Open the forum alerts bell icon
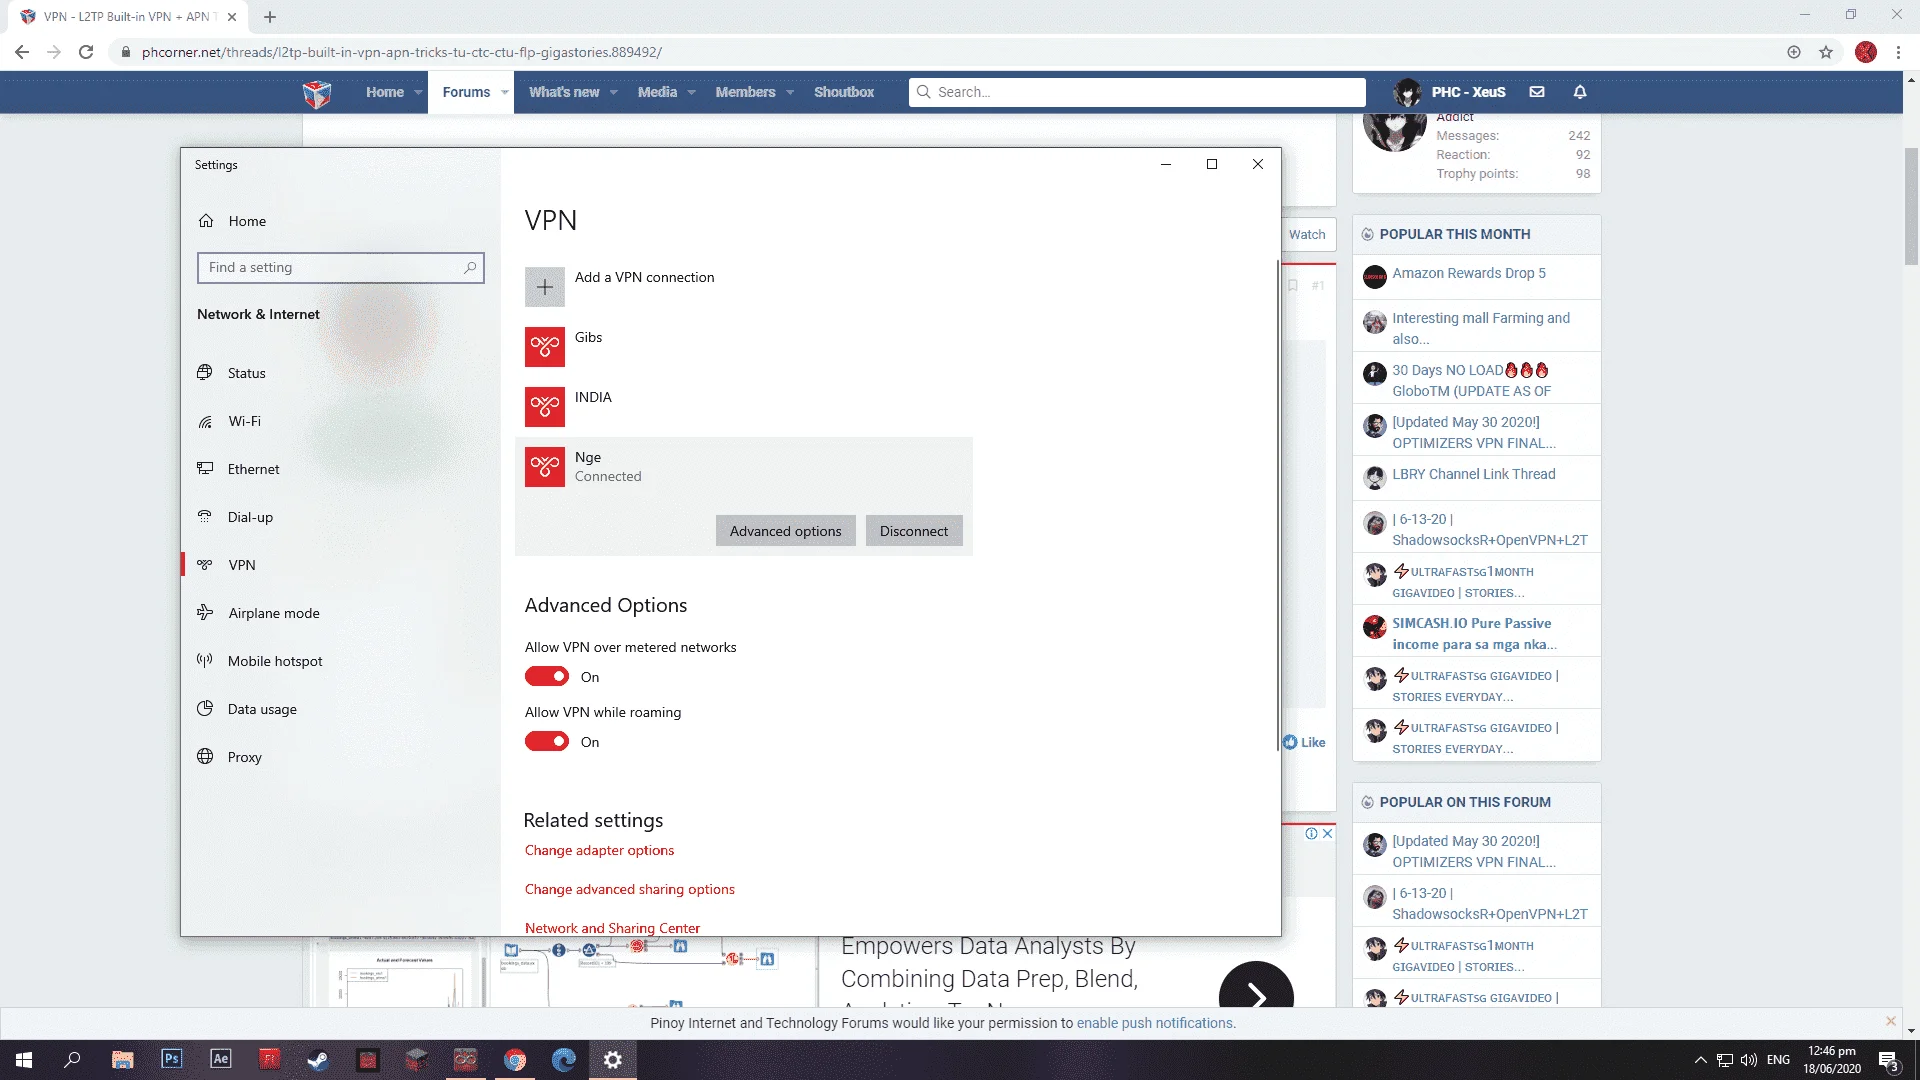This screenshot has height=1080, width=1920. point(1580,92)
